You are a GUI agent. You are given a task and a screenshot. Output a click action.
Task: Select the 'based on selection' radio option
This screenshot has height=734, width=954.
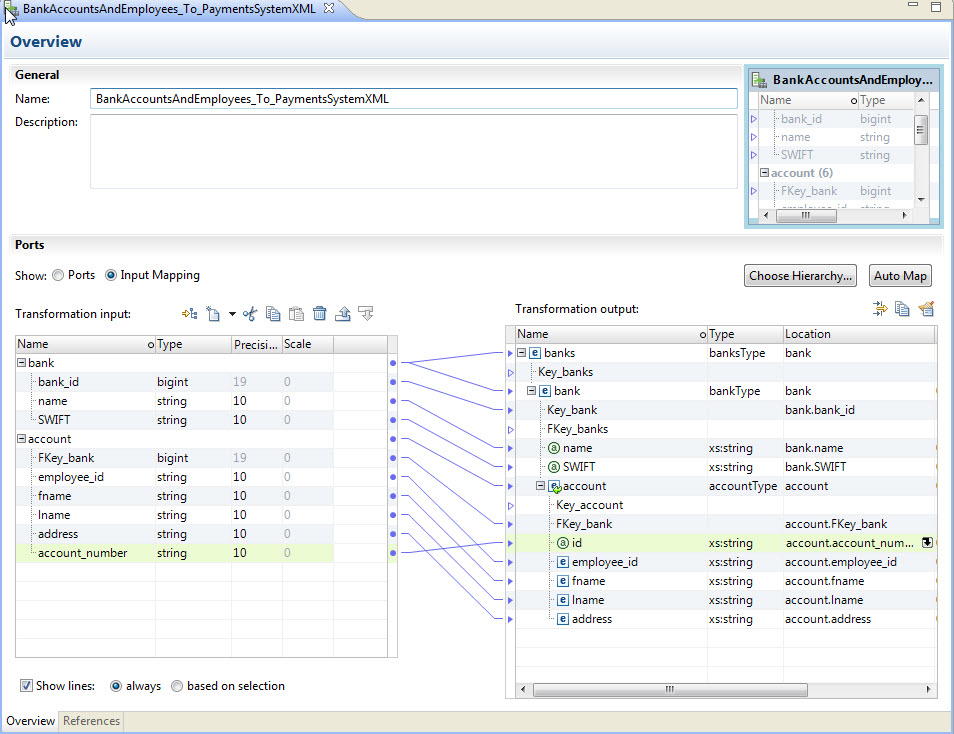[x=177, y=686]
